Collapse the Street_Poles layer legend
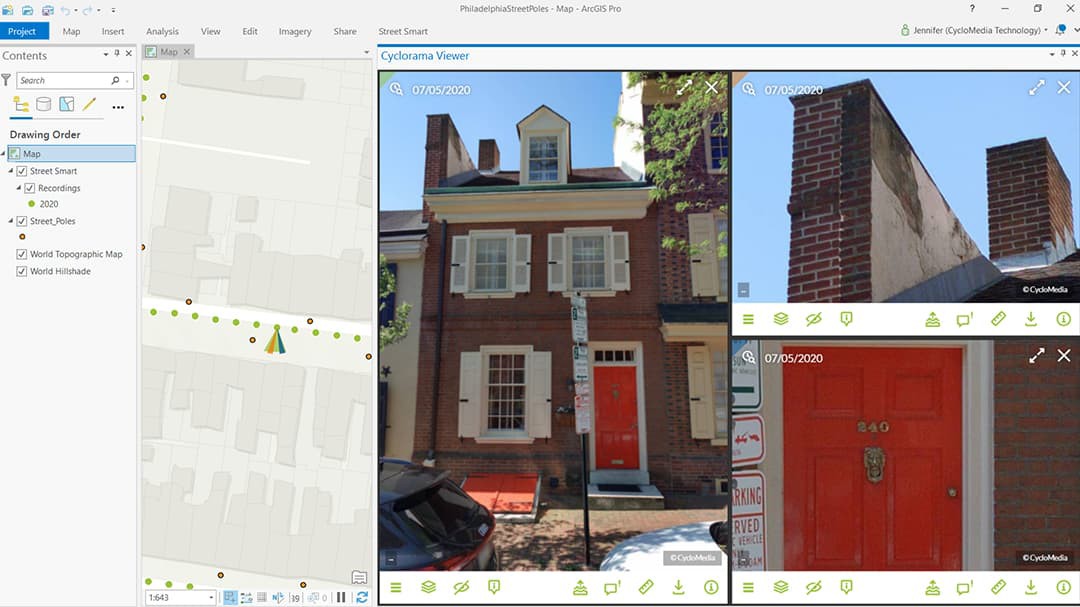1080x607 pixels. coord(10,221)
